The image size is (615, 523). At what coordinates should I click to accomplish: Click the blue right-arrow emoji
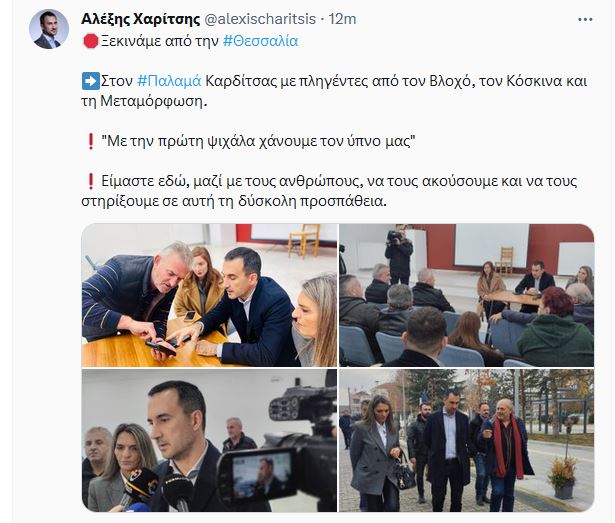(91, 81)
